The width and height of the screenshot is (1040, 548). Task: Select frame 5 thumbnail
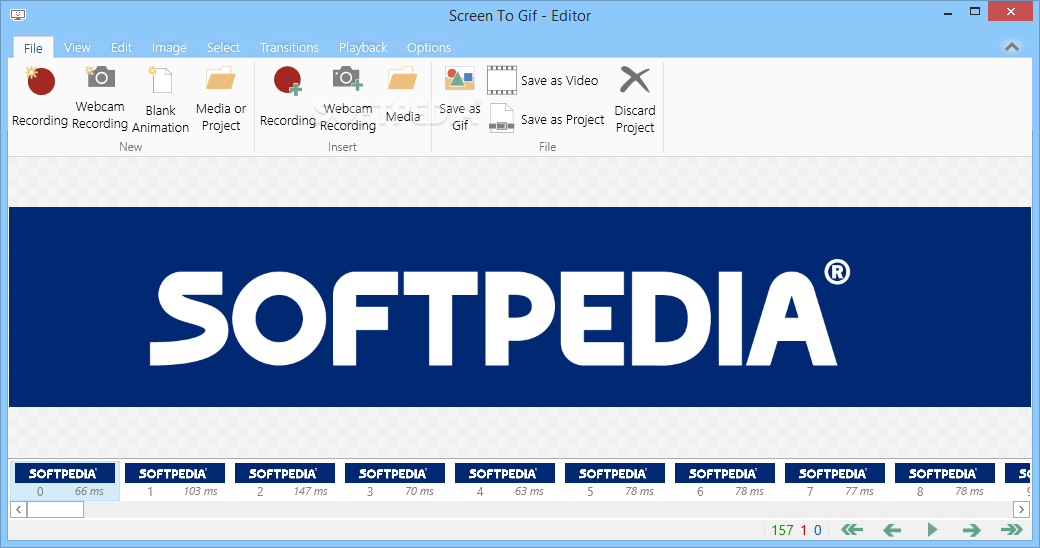click(615, 481)
